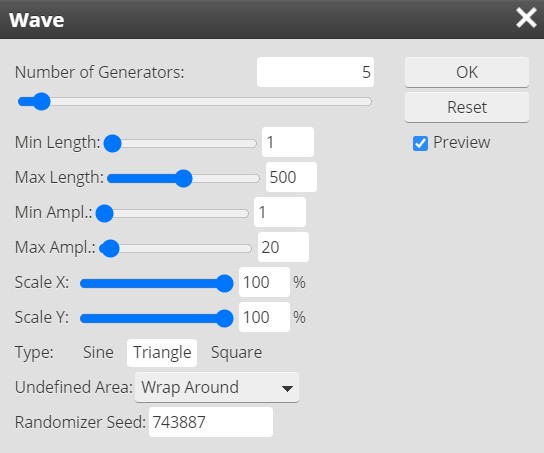Click the OK button
Screen dimensions: 544x453
467,72
